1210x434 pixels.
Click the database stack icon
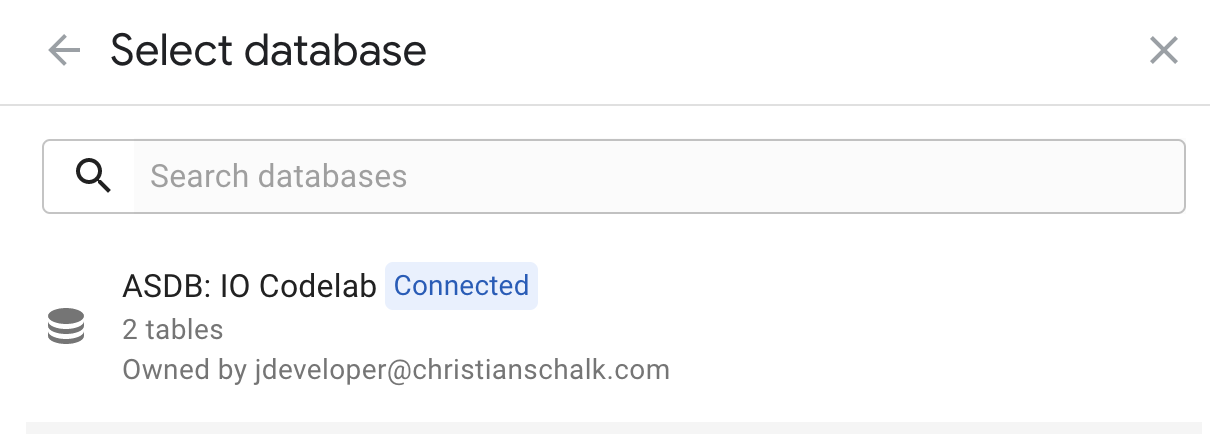coord(66,327)
